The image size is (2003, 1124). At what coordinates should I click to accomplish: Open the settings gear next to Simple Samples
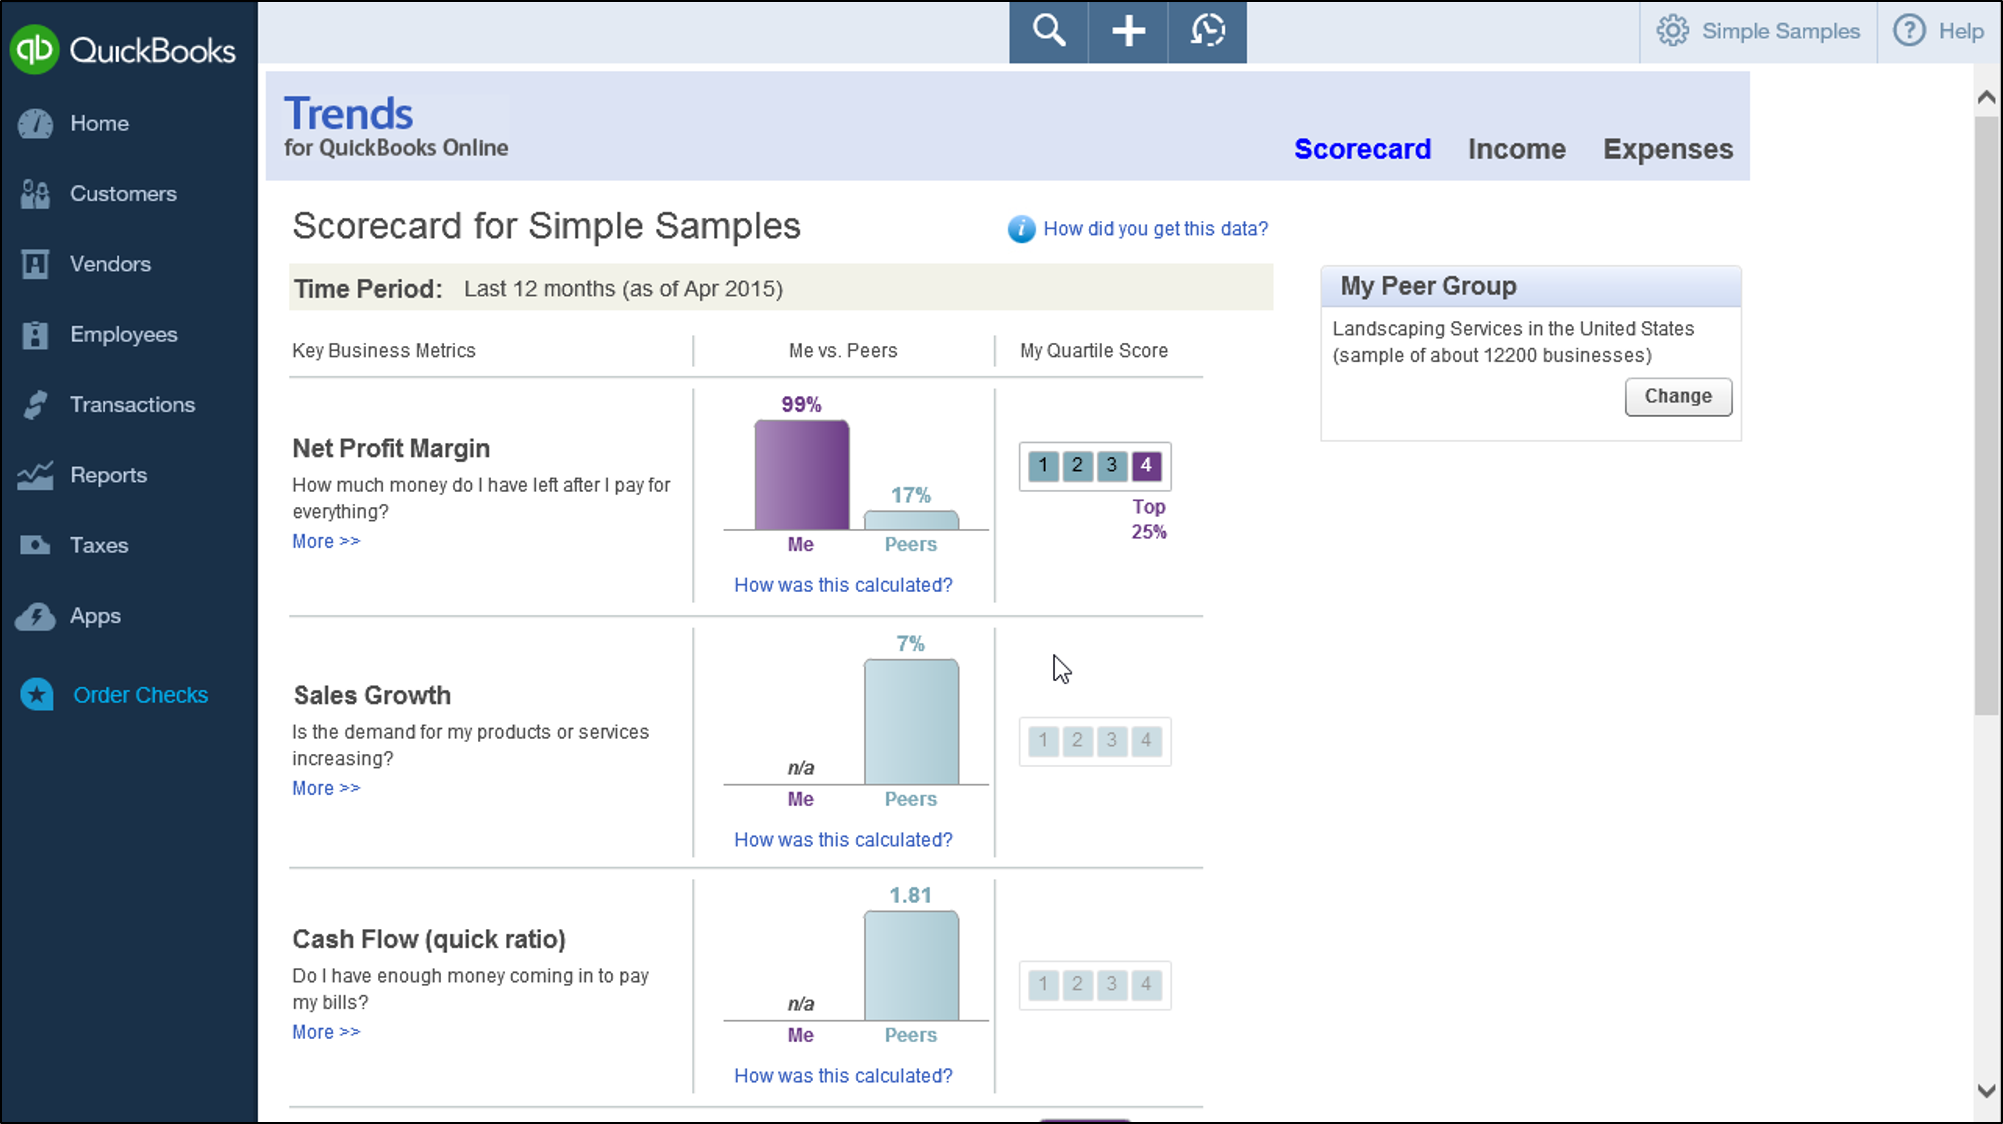point(1672,31)
